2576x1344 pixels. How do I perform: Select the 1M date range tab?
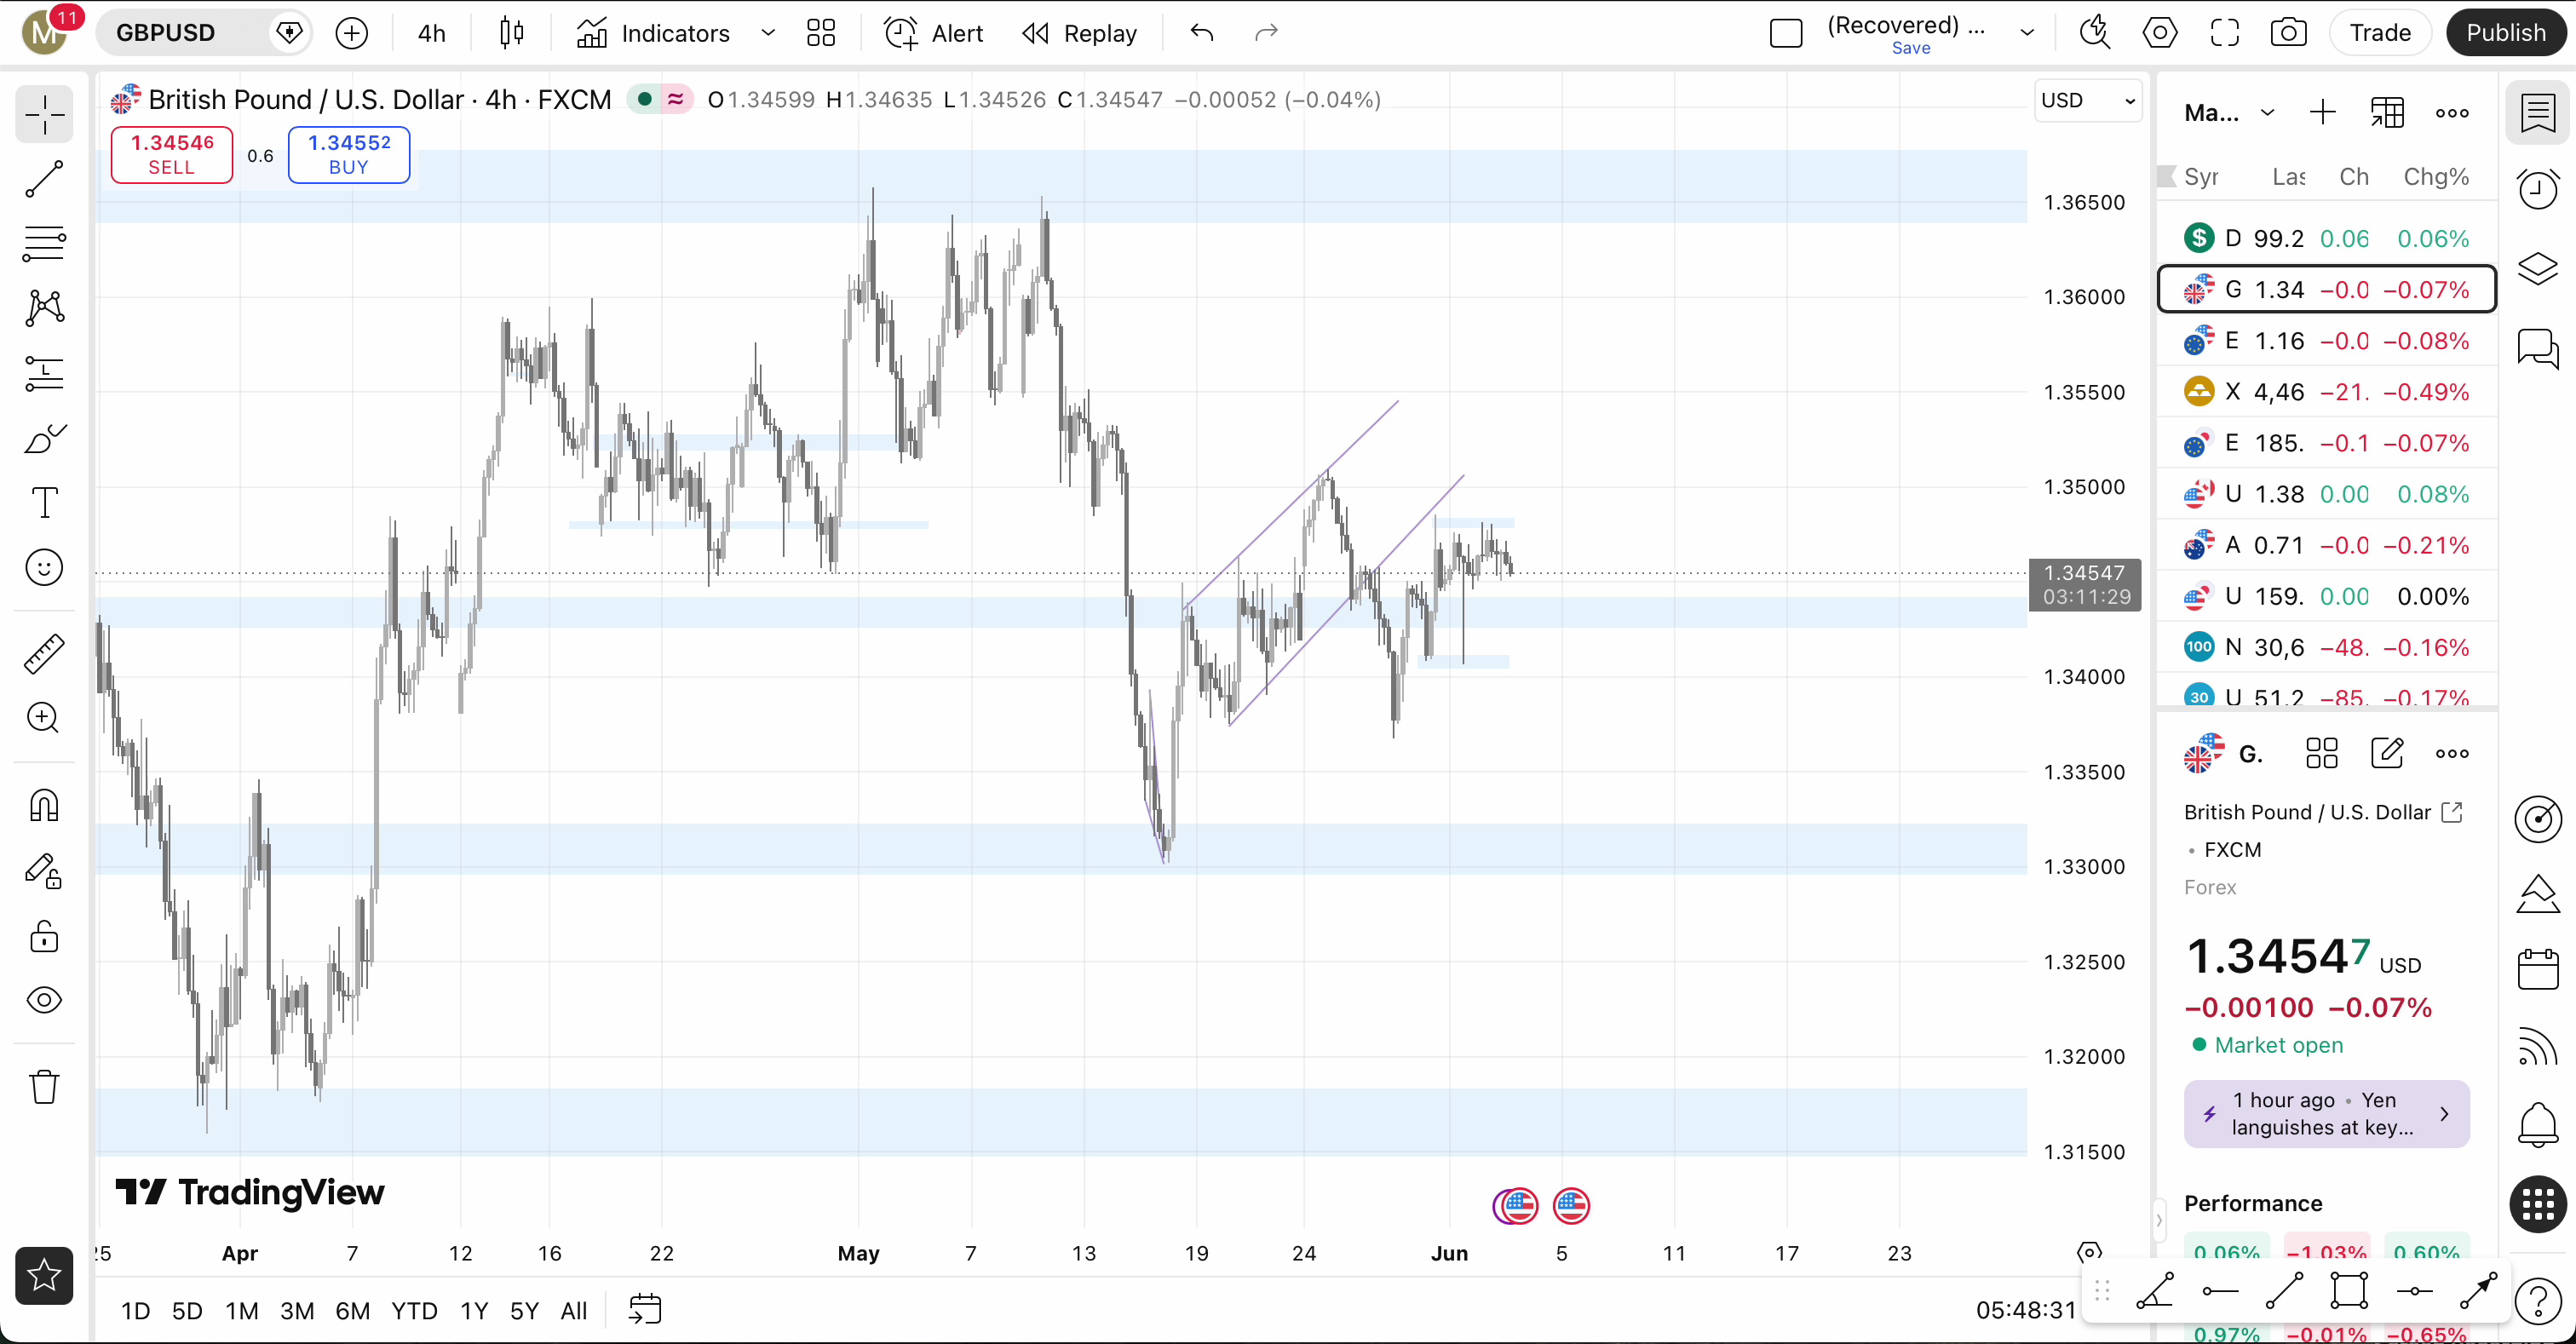pyautogui.click(x=242, y=1310)
